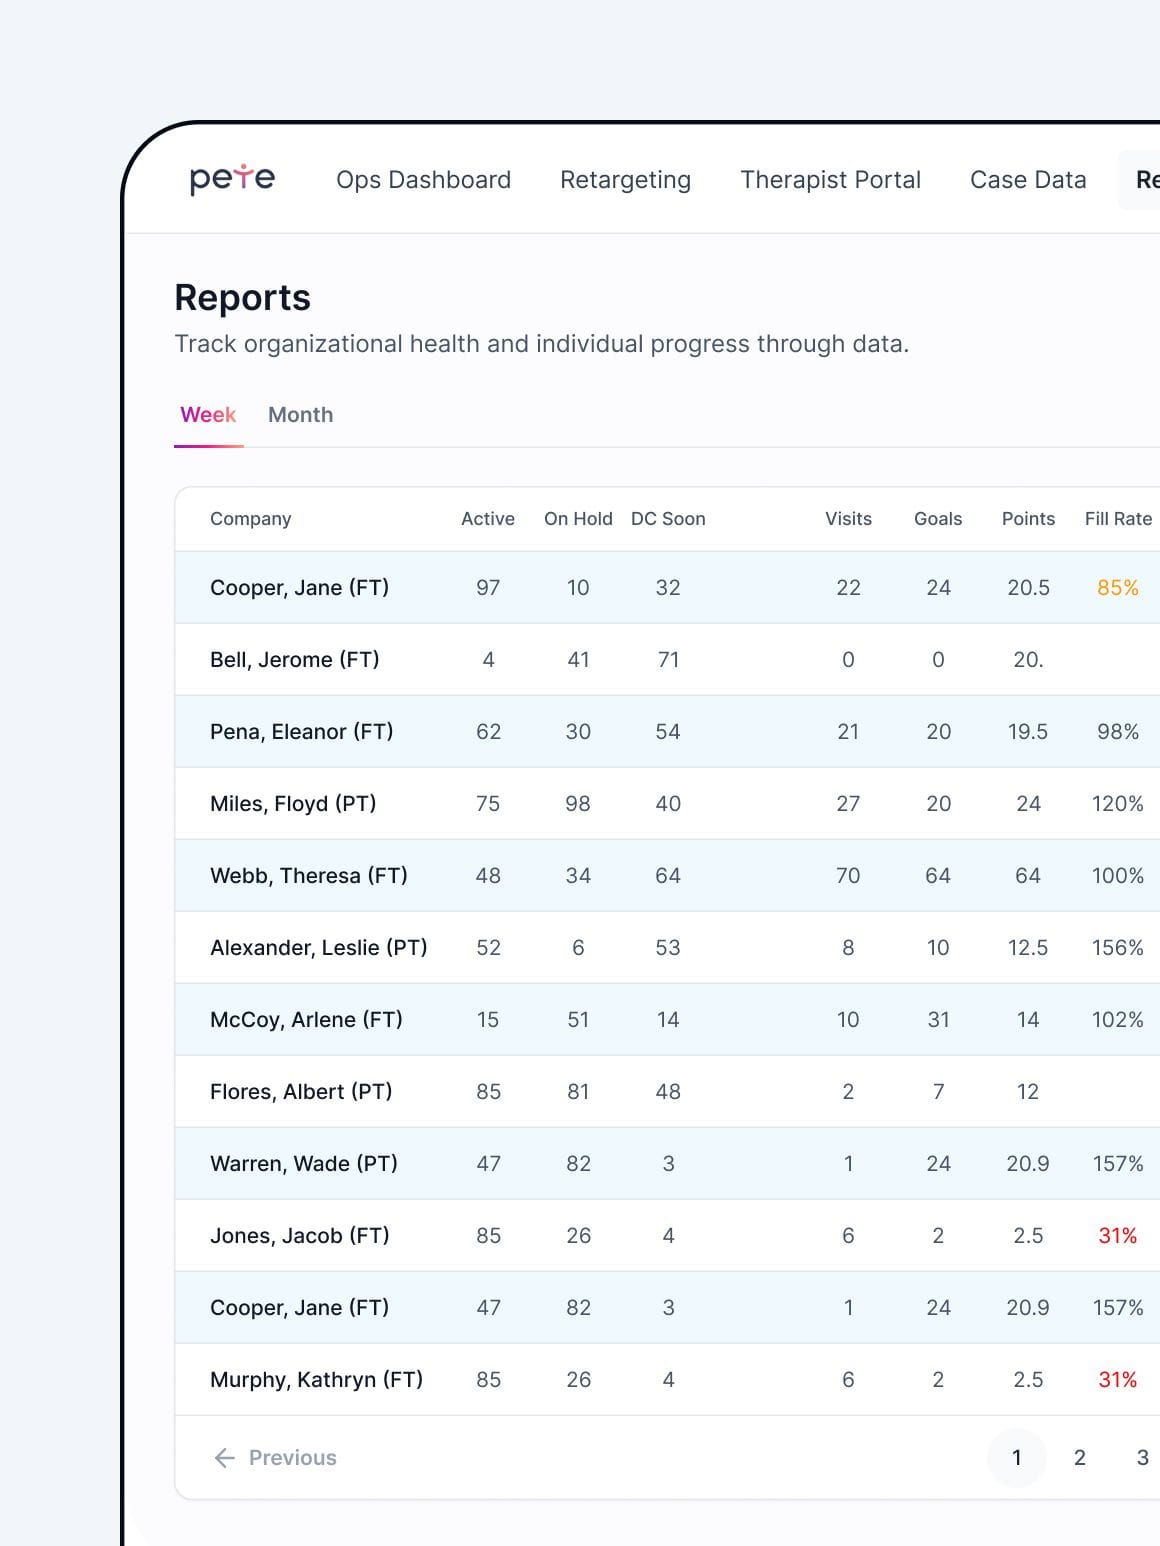Sort by the Fill Rate column header
The image size is (1160, 1546).
pos(1118,519)
